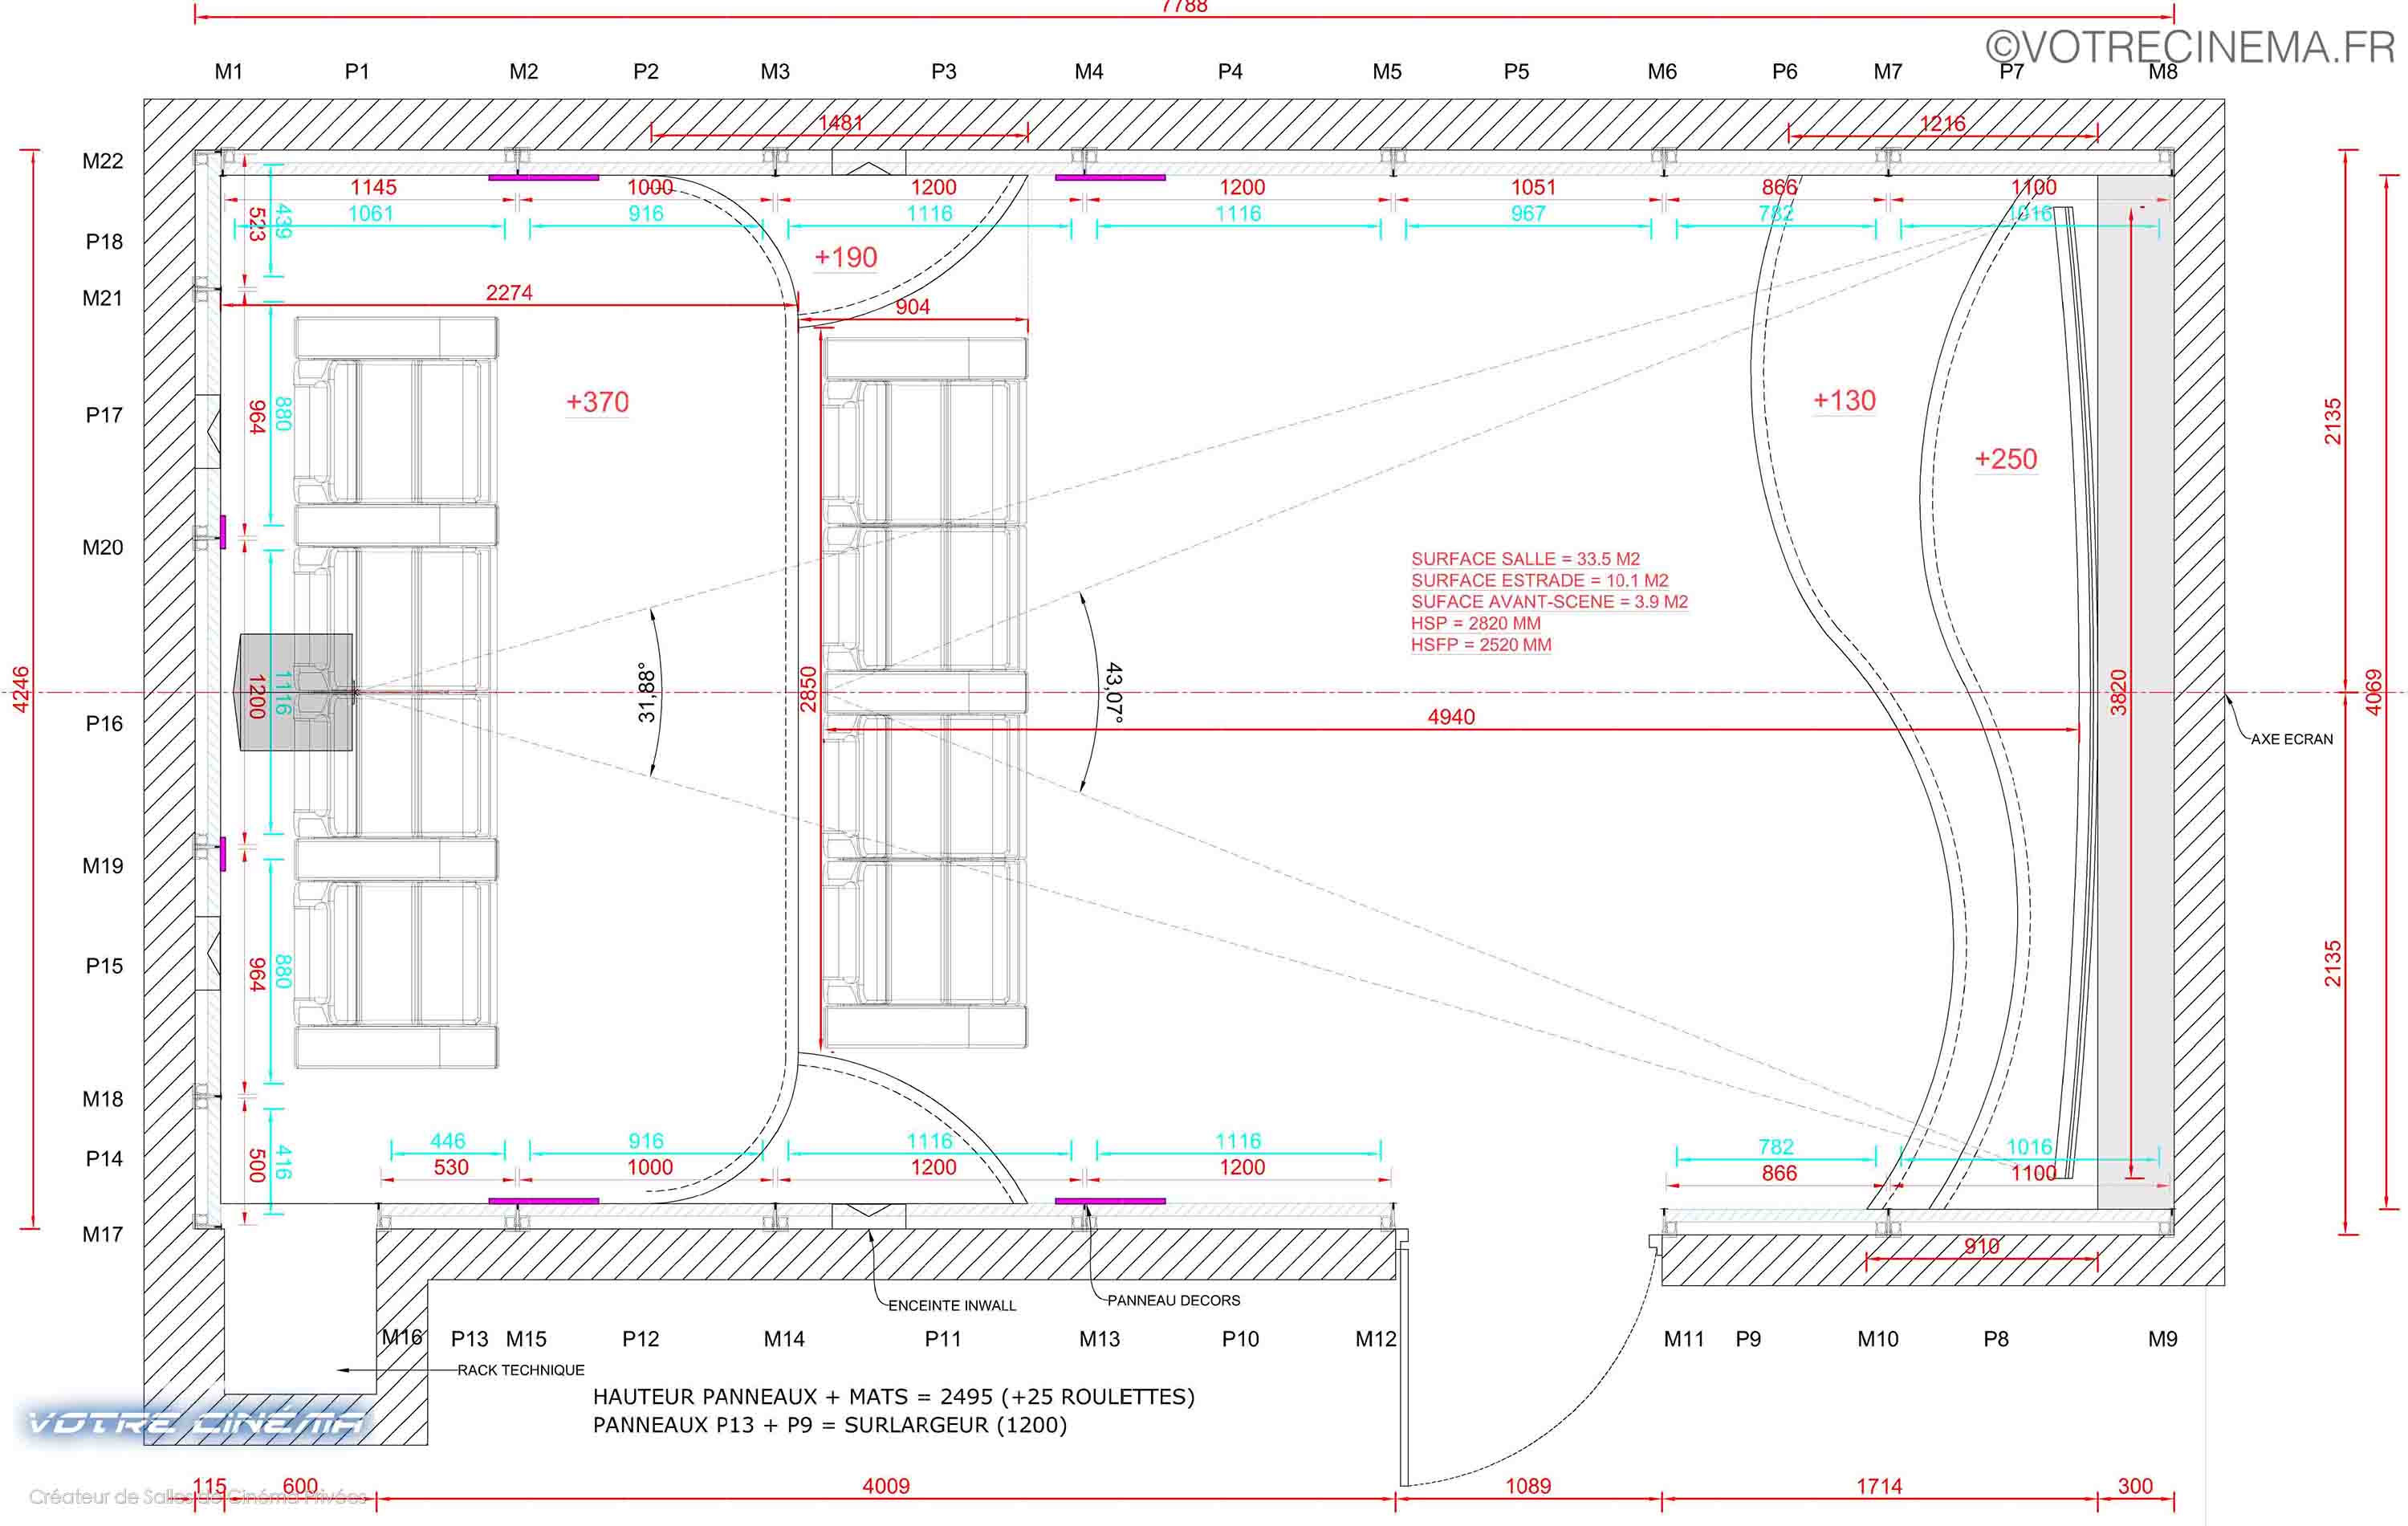This screenshot has height=1526, width=2408.
Task: Select the panel label "P17"
Action: click(104, 415)
